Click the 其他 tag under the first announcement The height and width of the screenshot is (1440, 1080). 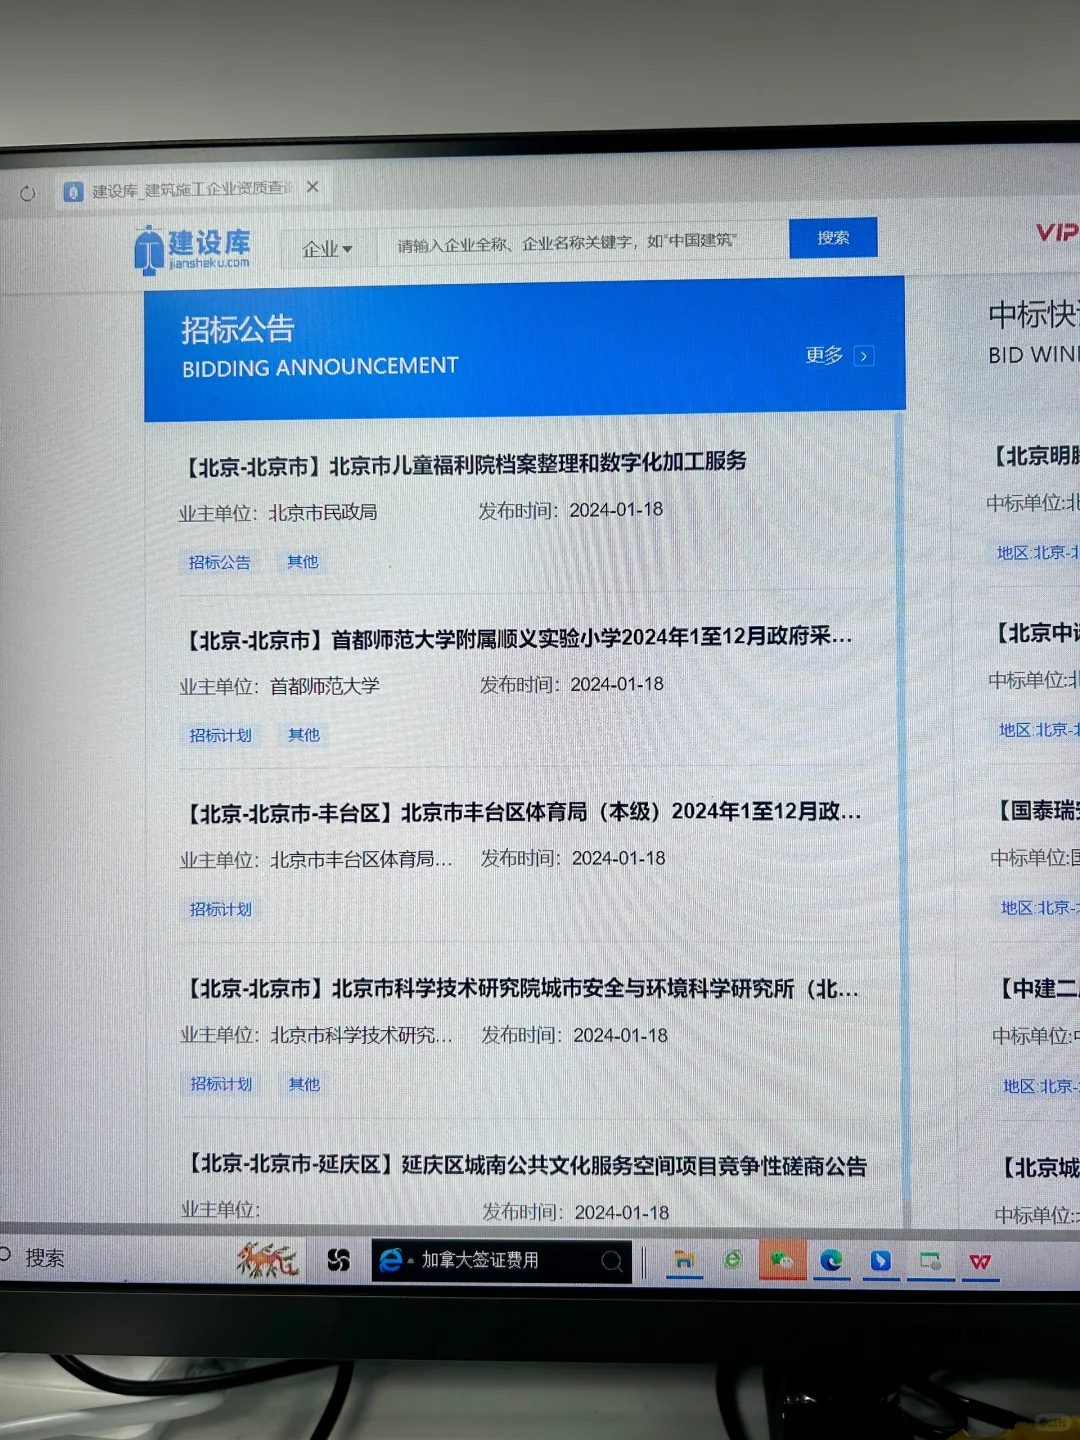click(x=300, y=562)
